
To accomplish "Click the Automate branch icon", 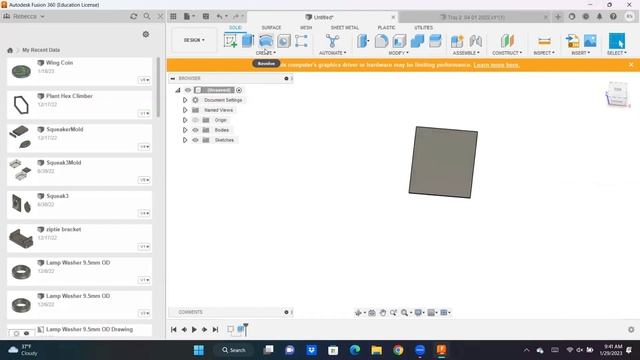I will tap(332, 41).
